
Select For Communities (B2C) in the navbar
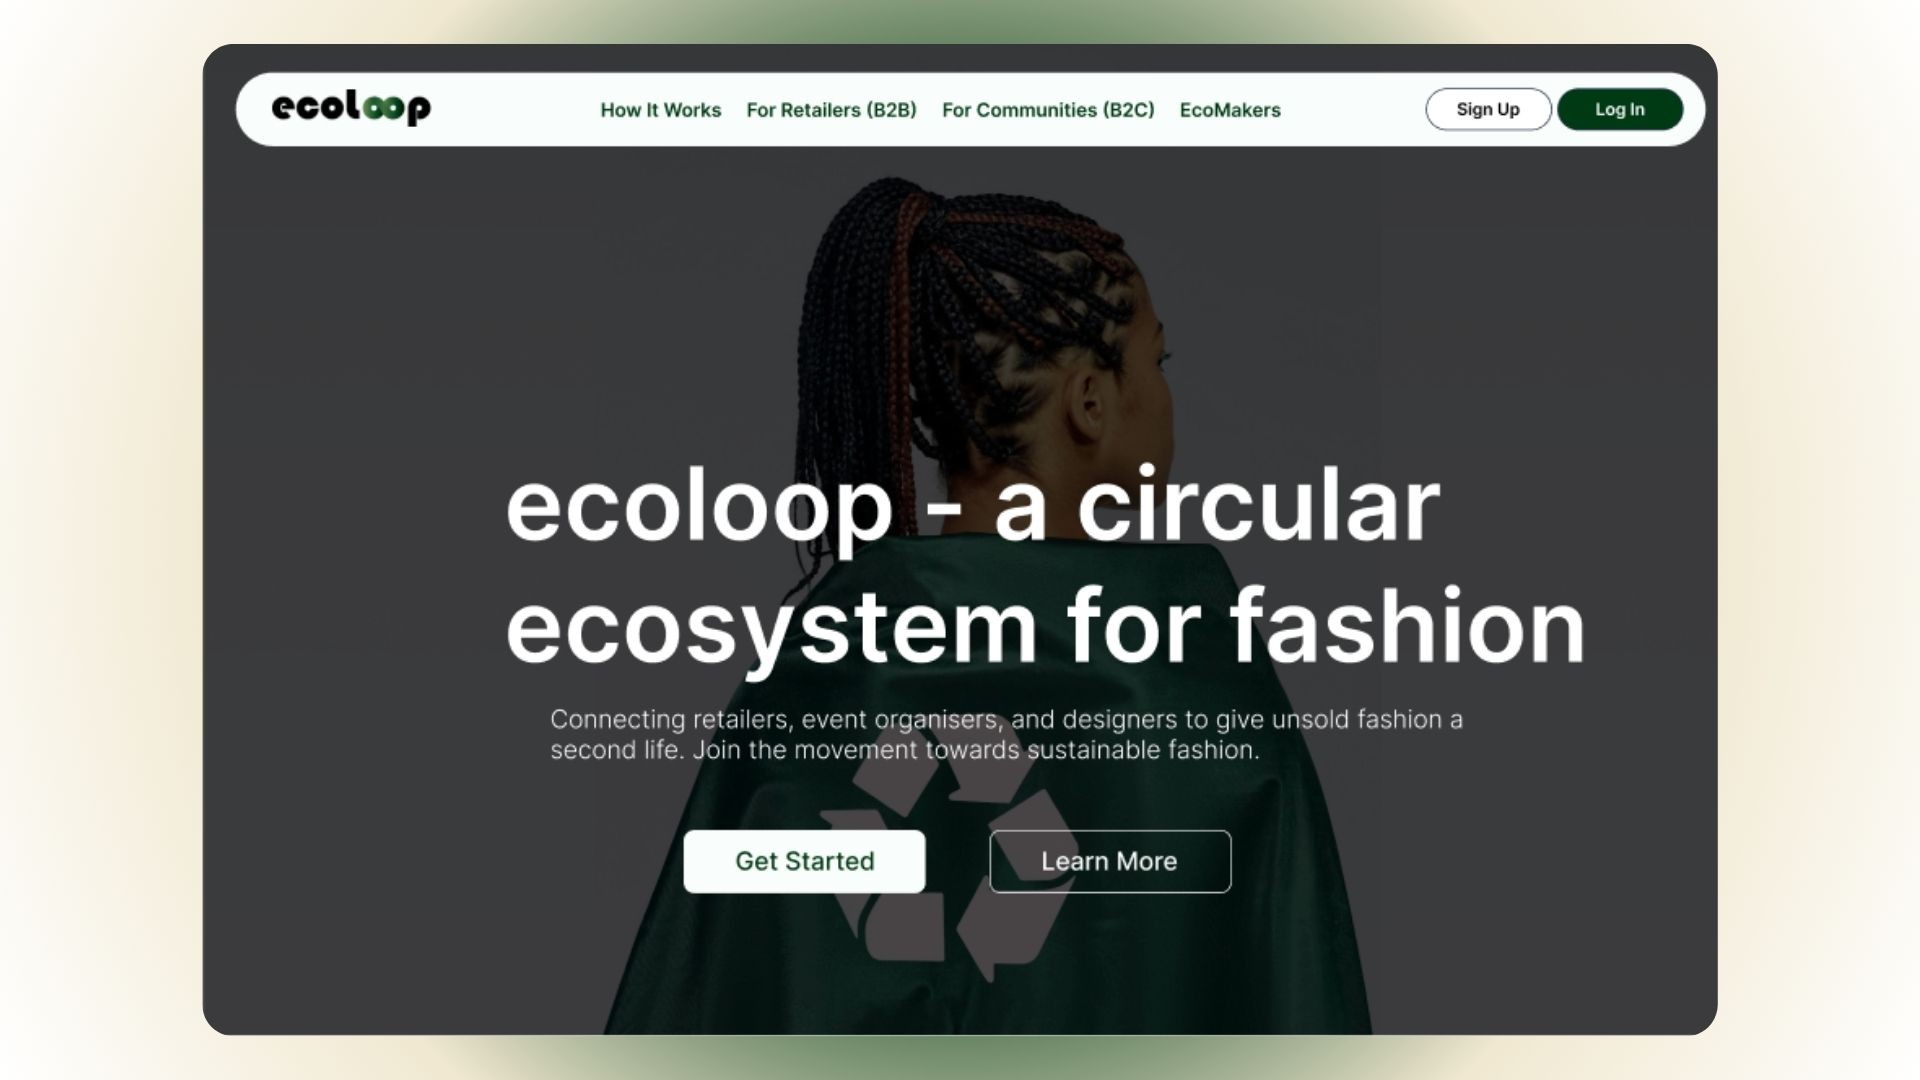click(1048, 110)
